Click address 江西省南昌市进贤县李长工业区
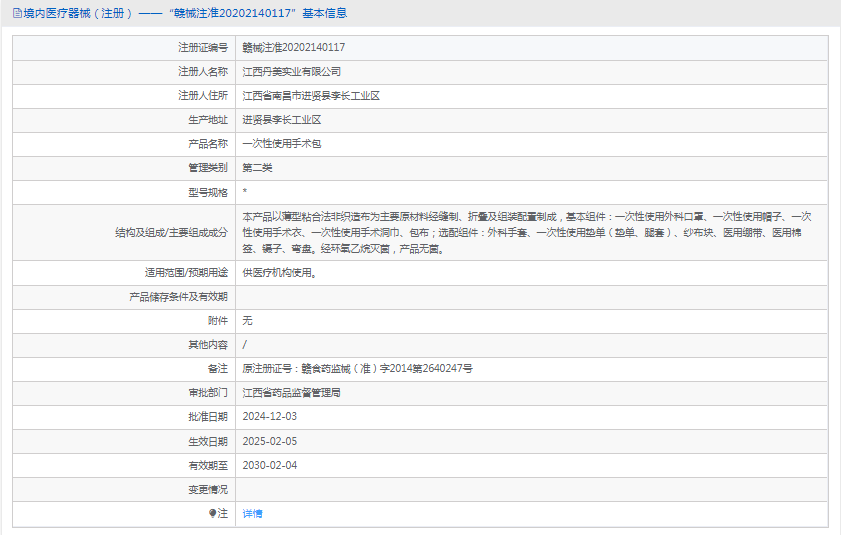Image resolution: width=841 pixels, height=535 pixels. [x=311, y=96]
